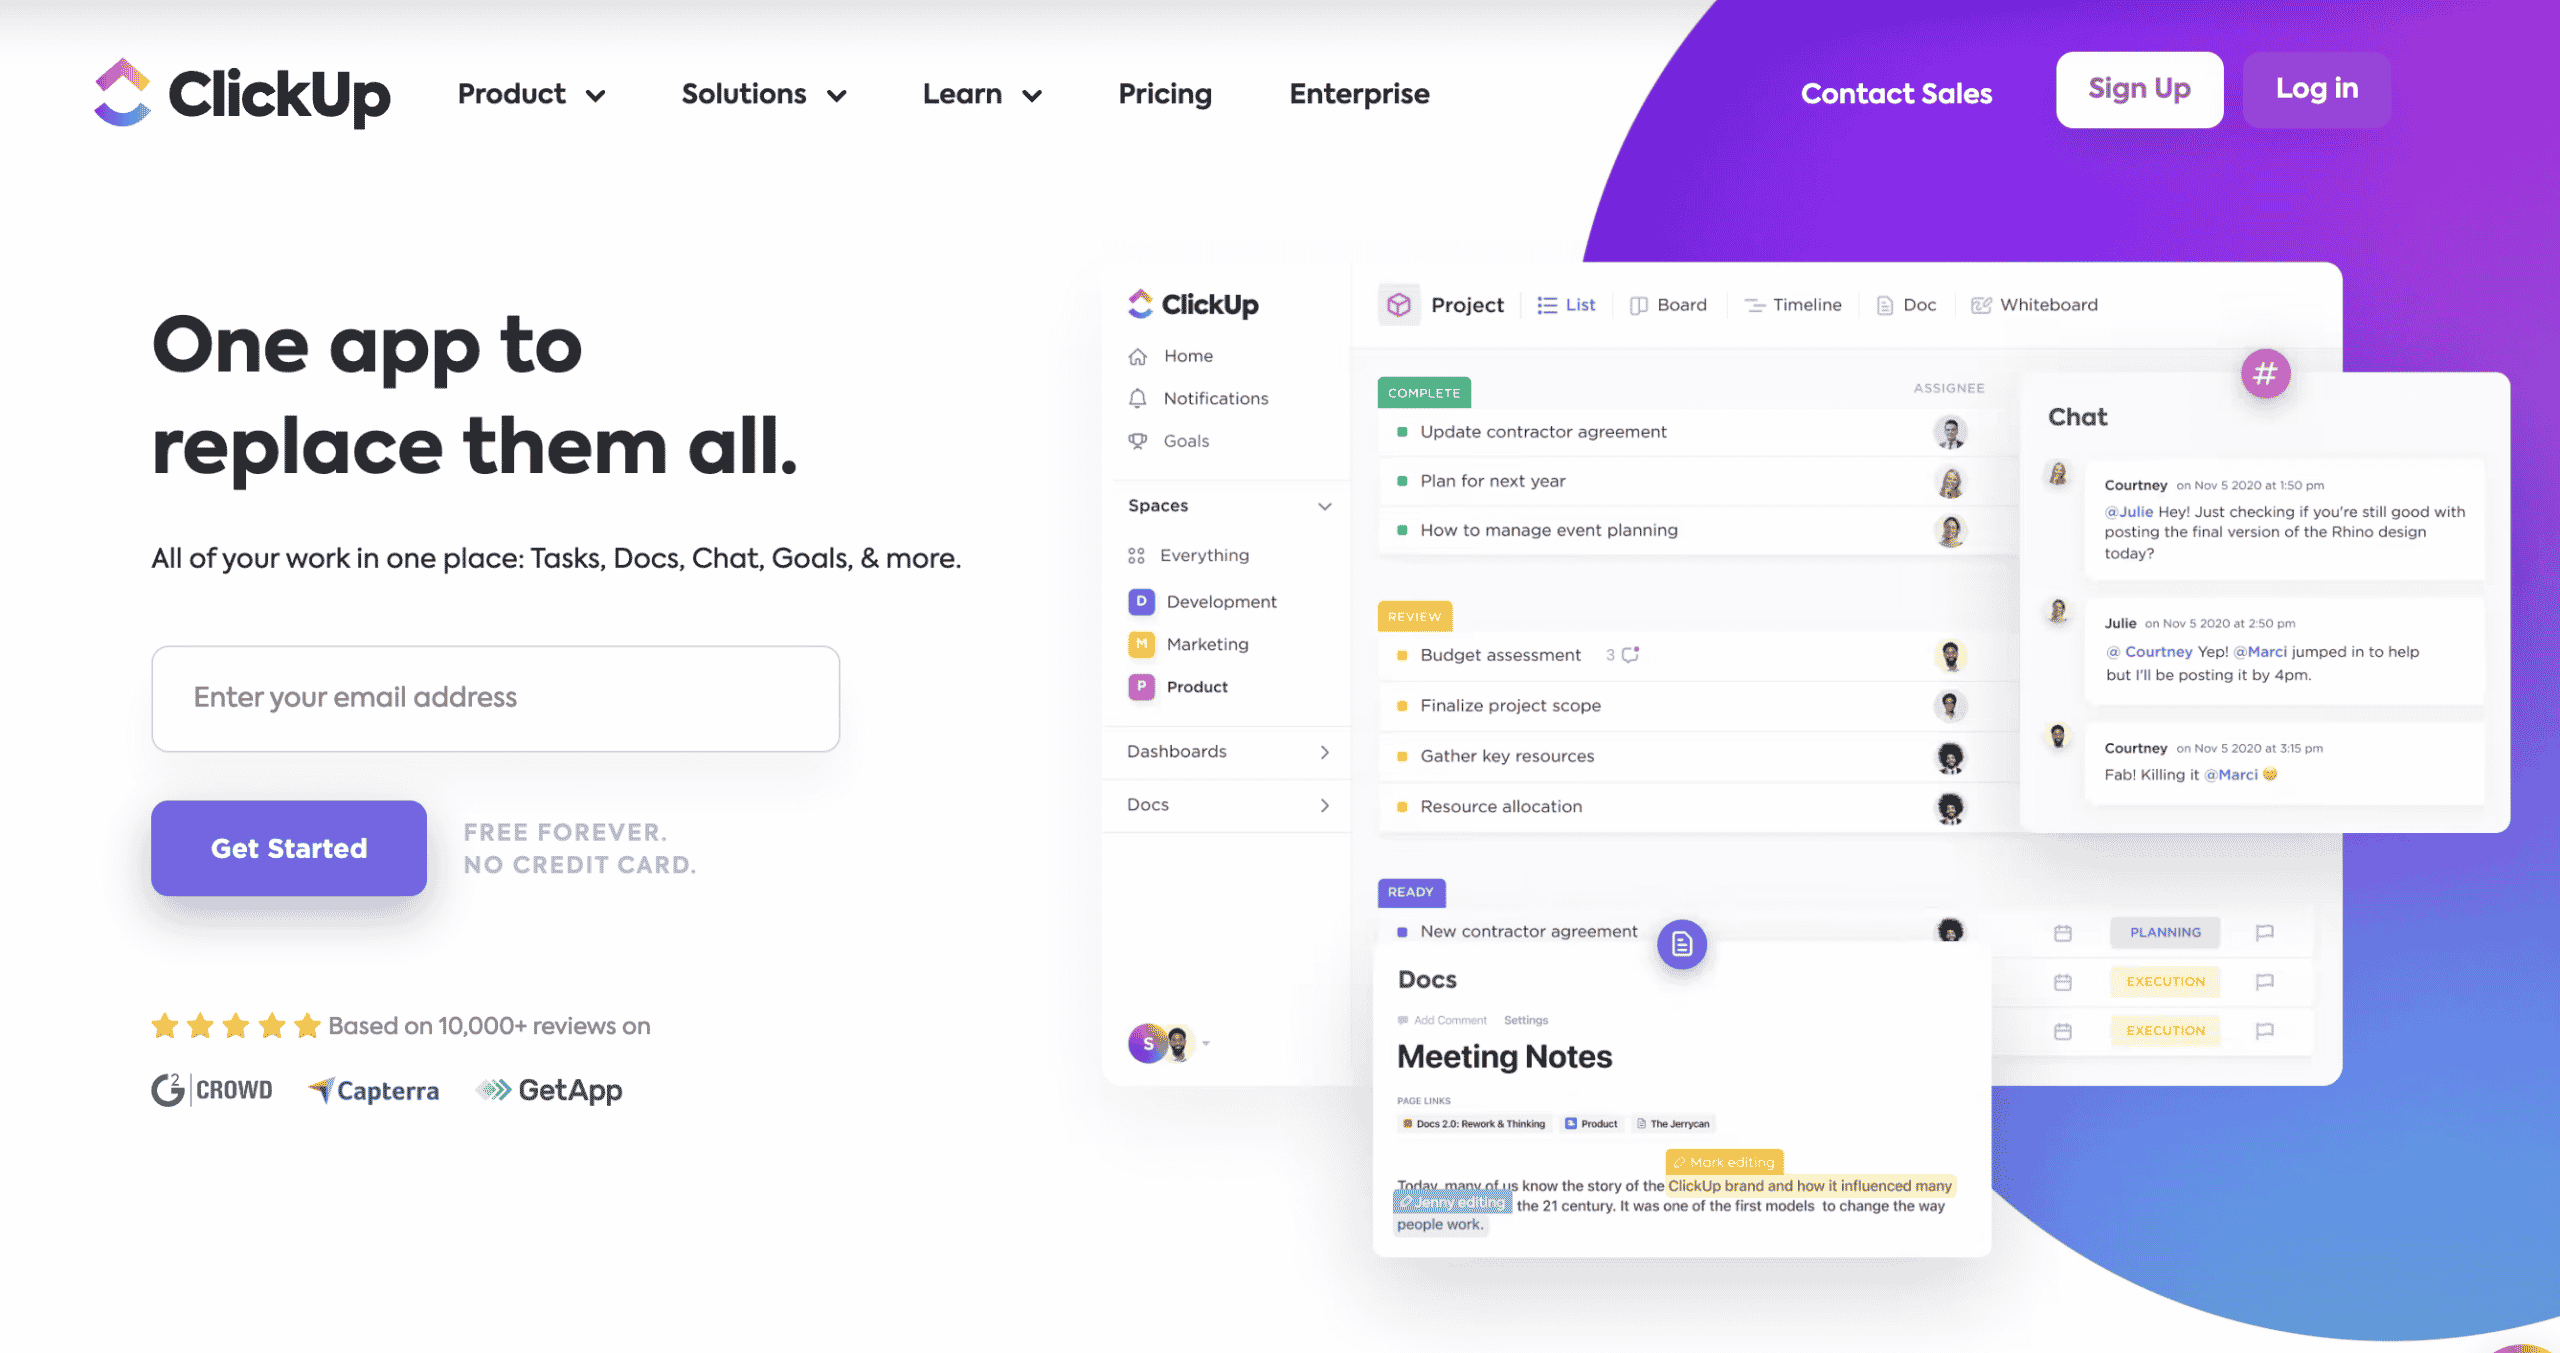Click the Get Started button

coord(288,847)
